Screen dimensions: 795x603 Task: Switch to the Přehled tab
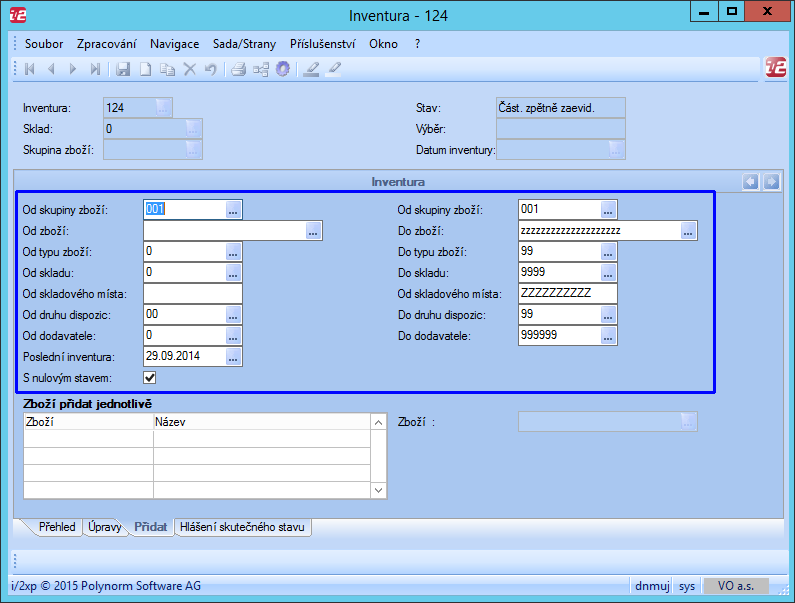click(57, 527)
